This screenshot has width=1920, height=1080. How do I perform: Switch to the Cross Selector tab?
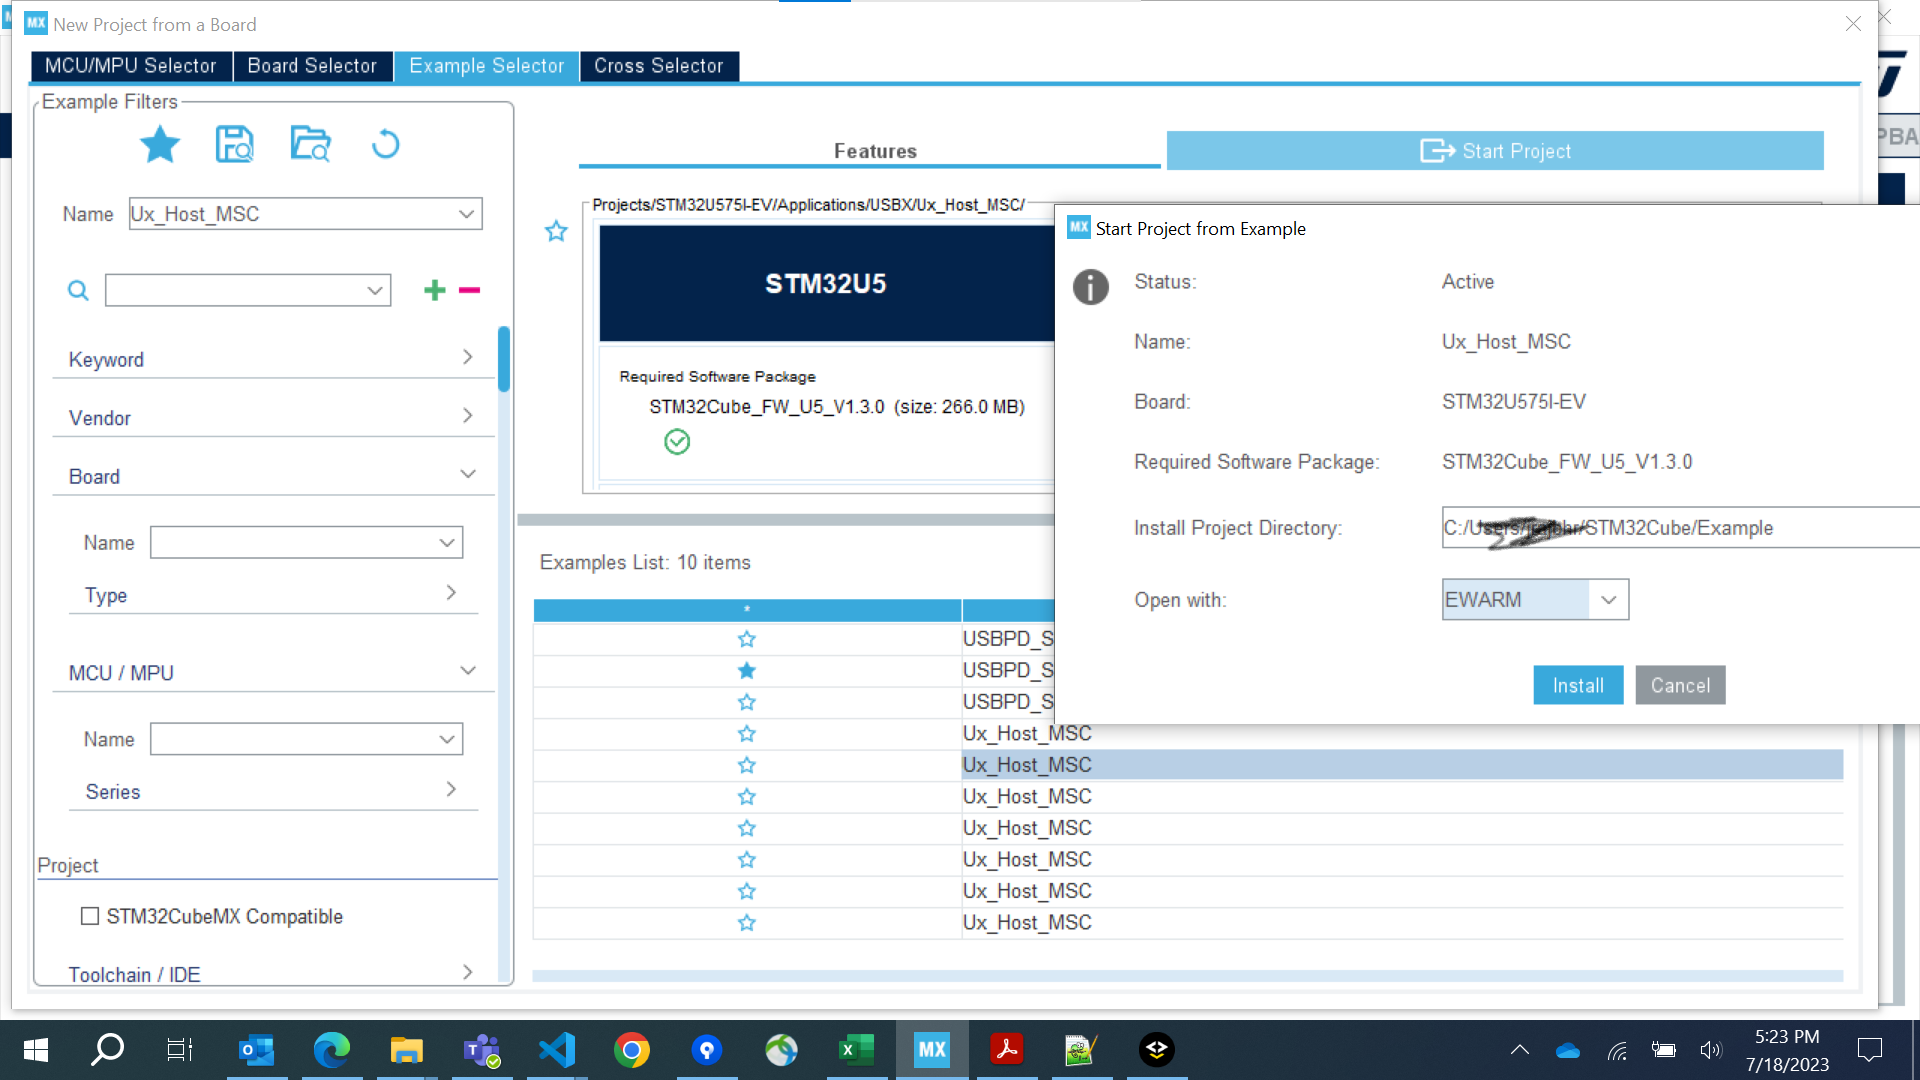(658, 66)
